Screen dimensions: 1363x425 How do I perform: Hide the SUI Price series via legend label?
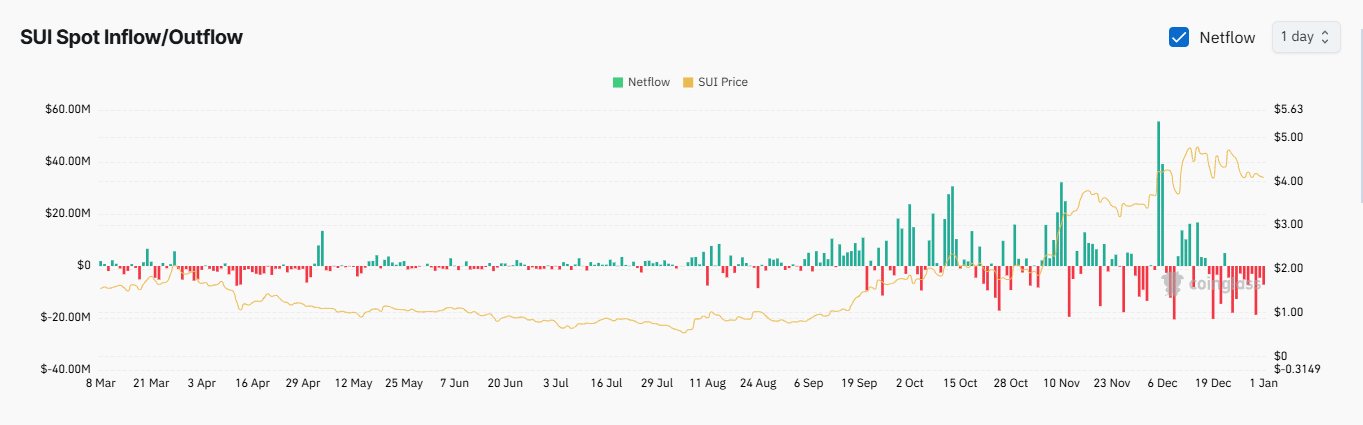(722, 82)
